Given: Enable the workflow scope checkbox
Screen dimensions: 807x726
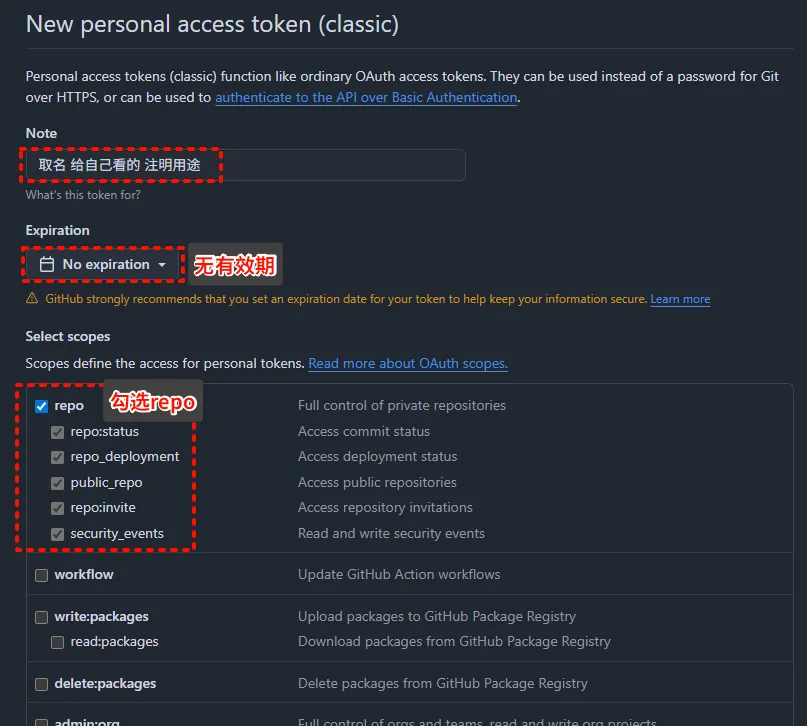Looking at the screenshot, I should 42,575.
